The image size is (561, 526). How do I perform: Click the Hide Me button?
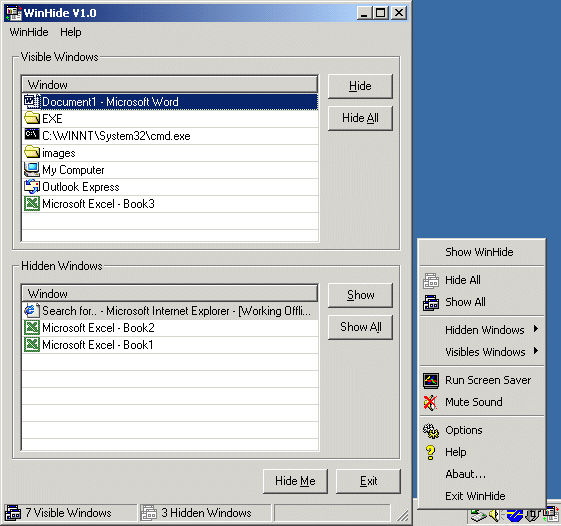pos(295,481)
